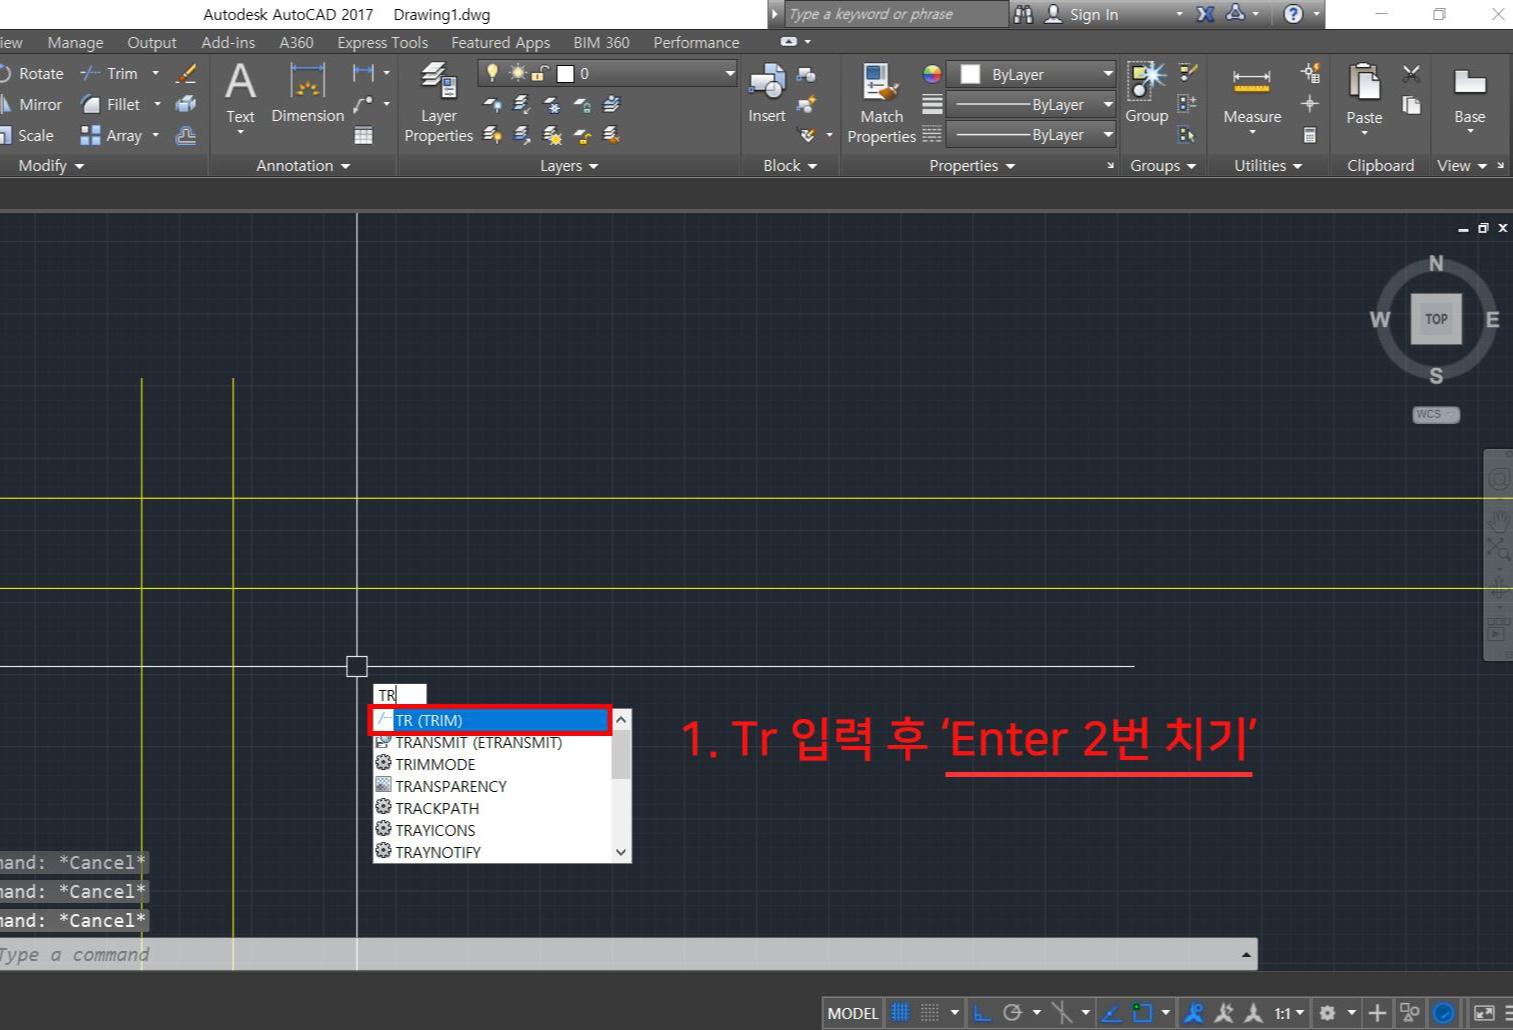The width and height of the screenshot is (1513, 1030).
Task: Toggle Hardware Acceleration blue circle icon
Action: [1443, 1013]
